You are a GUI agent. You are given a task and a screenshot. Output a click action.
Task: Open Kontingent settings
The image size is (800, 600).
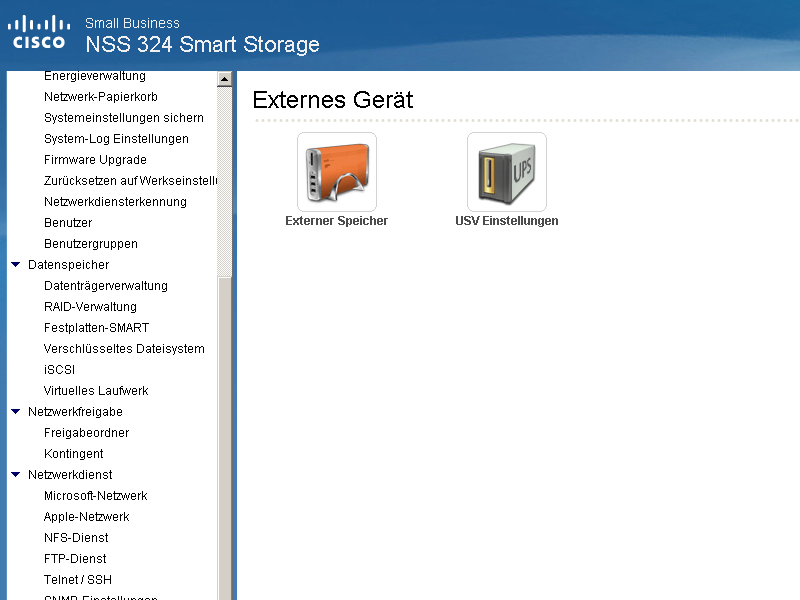pos(73,454)
